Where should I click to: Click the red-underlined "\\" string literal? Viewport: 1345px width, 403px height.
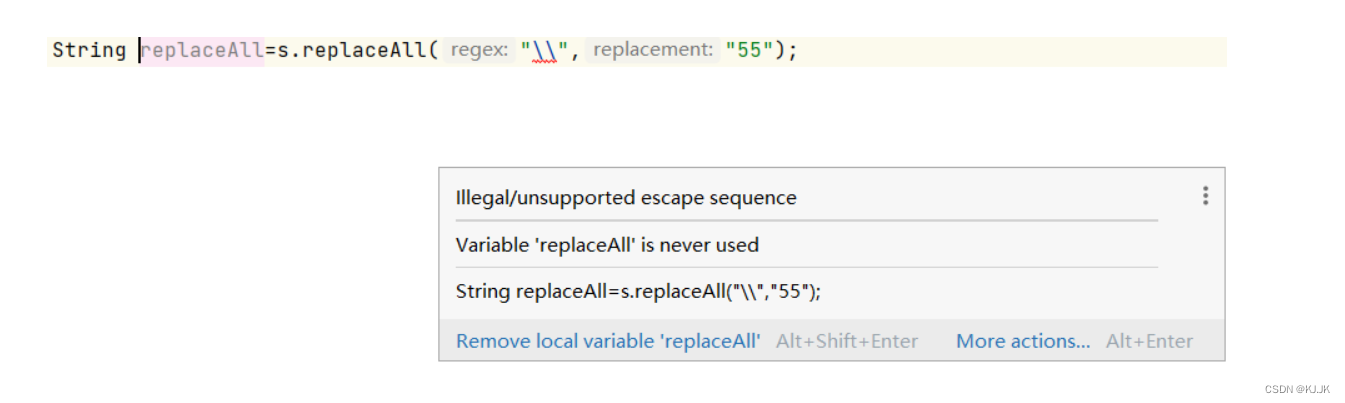[544, 50]
